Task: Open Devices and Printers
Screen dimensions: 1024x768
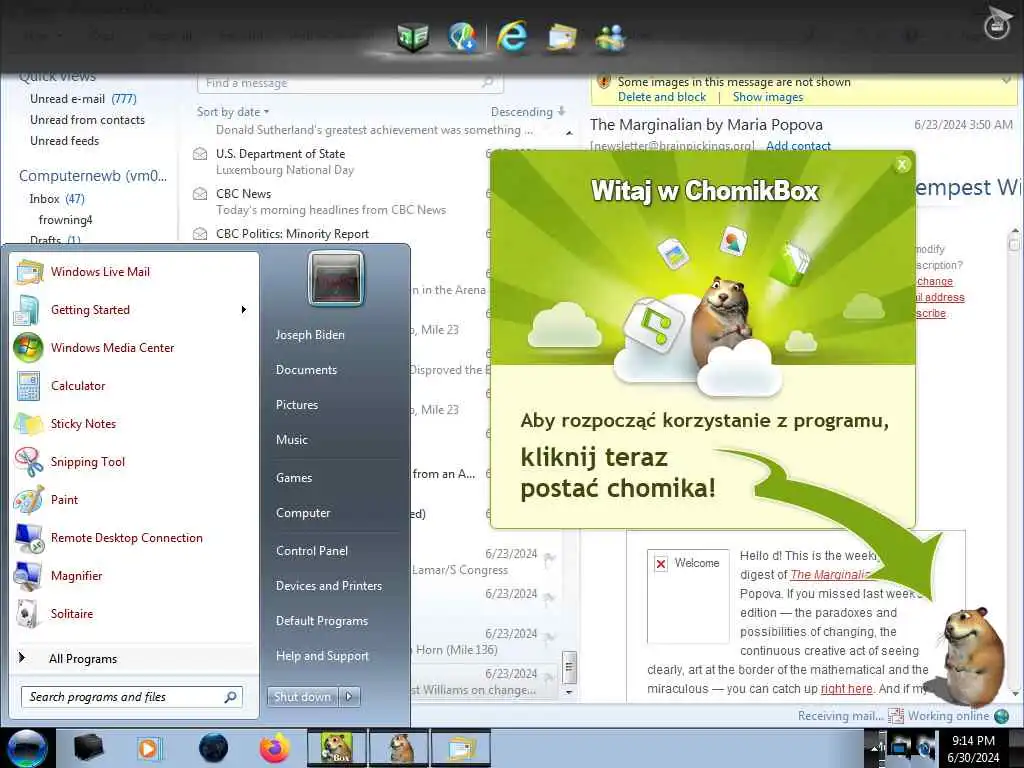Action: point(328,586)
